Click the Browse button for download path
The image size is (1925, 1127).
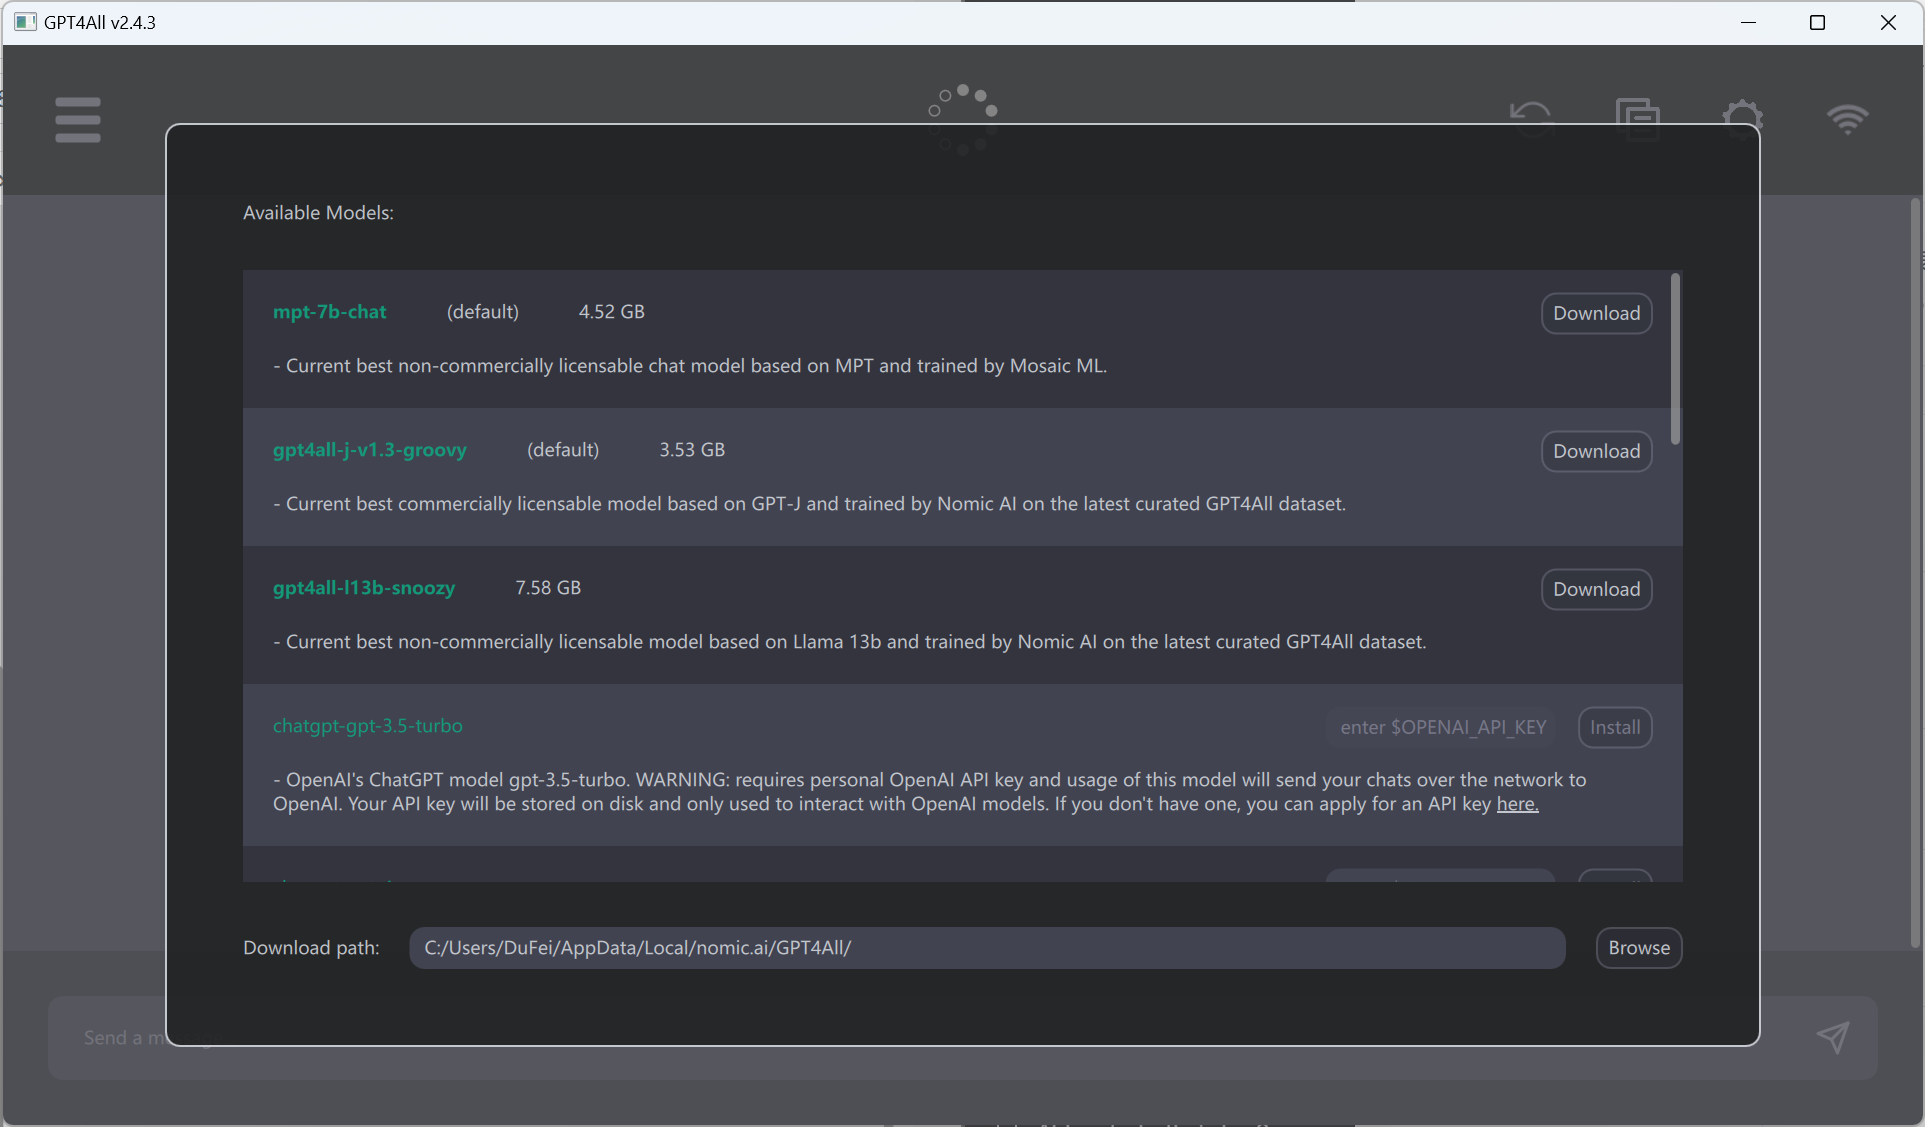(x=1639, y=948)
